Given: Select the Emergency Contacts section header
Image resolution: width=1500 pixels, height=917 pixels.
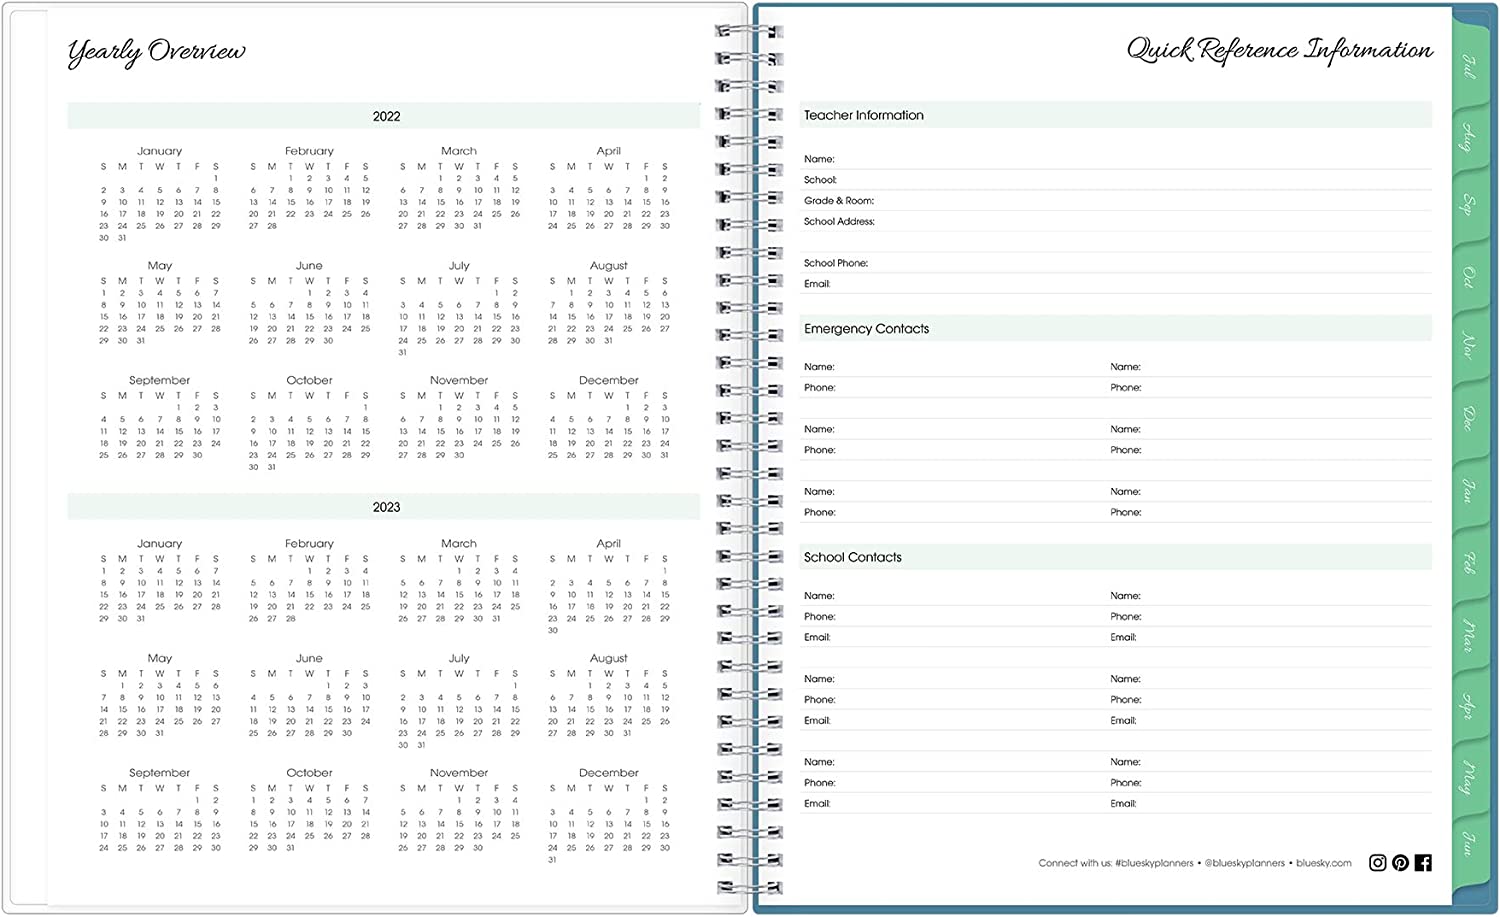Looking at the screenshot, I should (866, 329).
